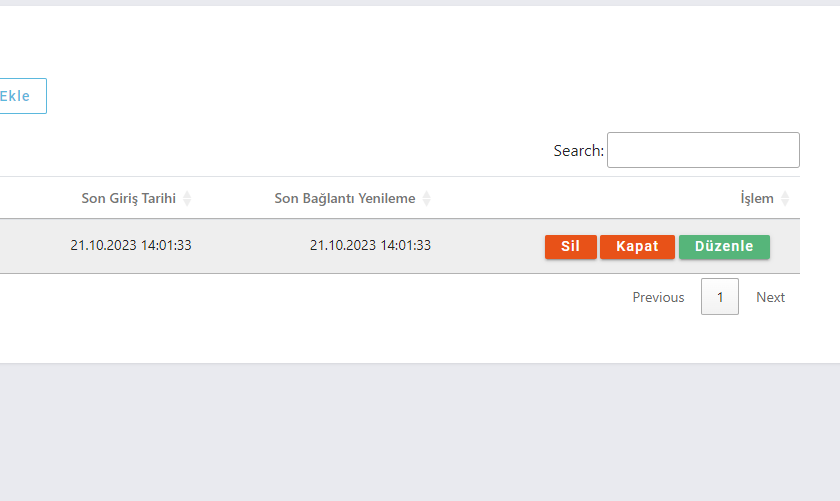Screen dimensions: 840x501
Task: Click the Son Bağlantı Yenileme date cell
Action: (x=370, y=245)
